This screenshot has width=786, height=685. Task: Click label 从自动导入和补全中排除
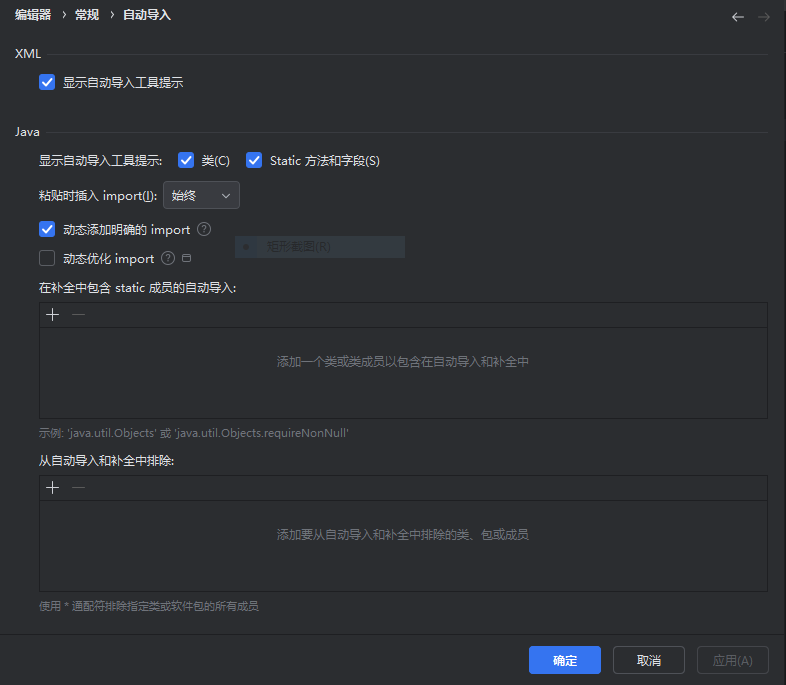click(x=106, y=461)
